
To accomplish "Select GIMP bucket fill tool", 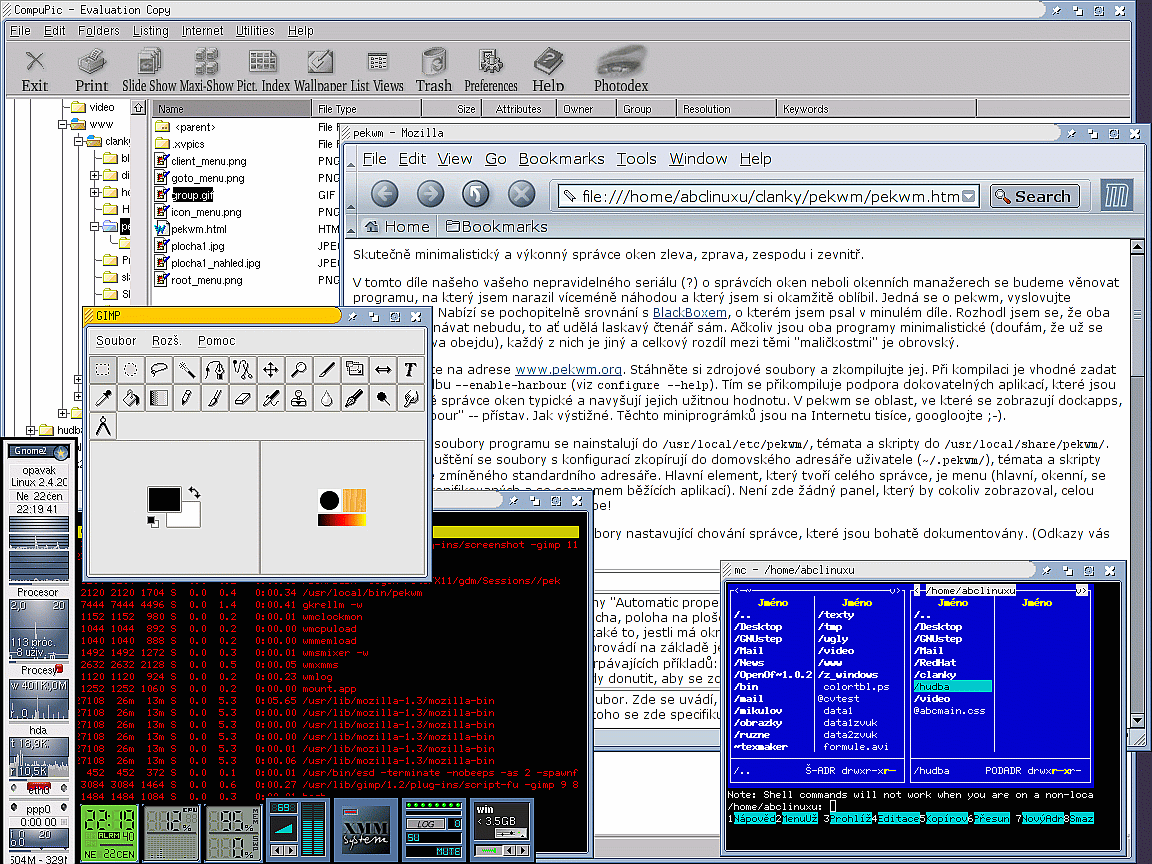I will pyautogui.click(x=131, y=398).
